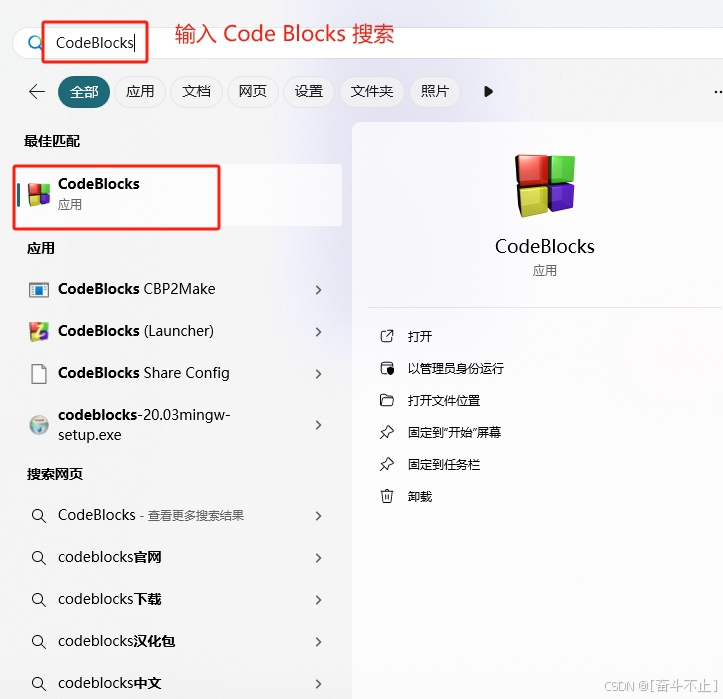Click the CodeBlocks Launcher icon

tap(39, 332)
